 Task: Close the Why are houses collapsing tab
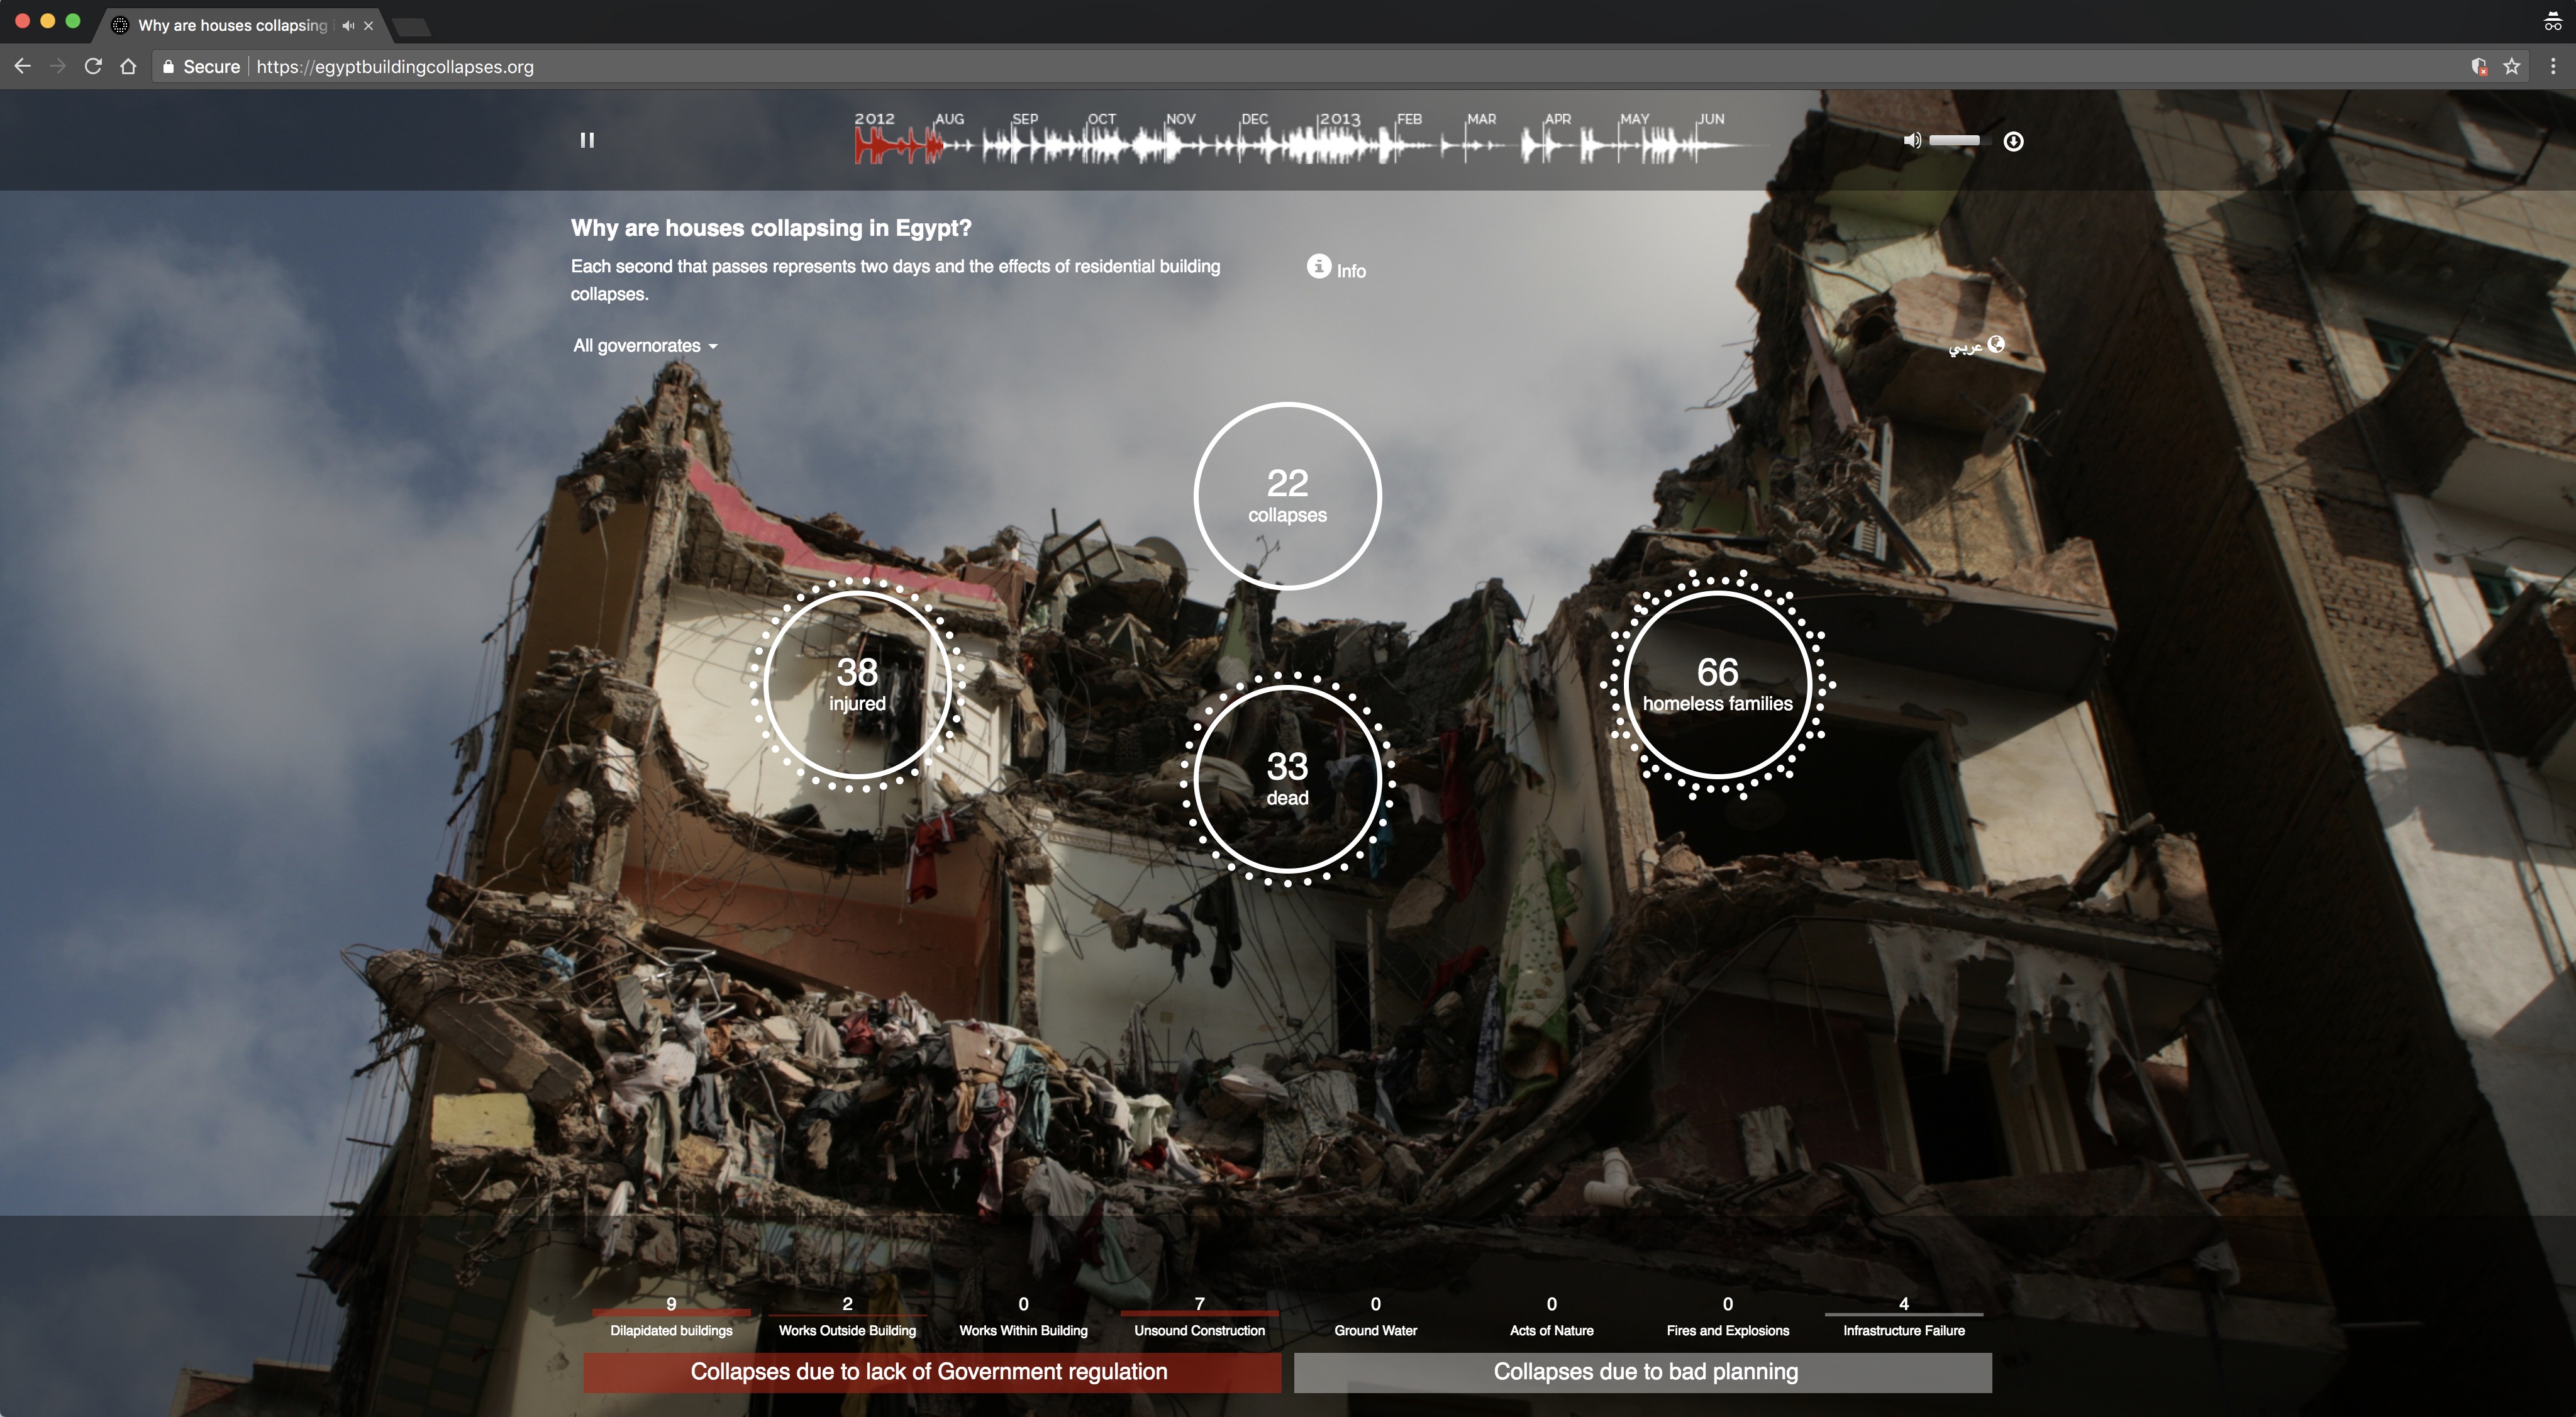[x=369, y=26]
